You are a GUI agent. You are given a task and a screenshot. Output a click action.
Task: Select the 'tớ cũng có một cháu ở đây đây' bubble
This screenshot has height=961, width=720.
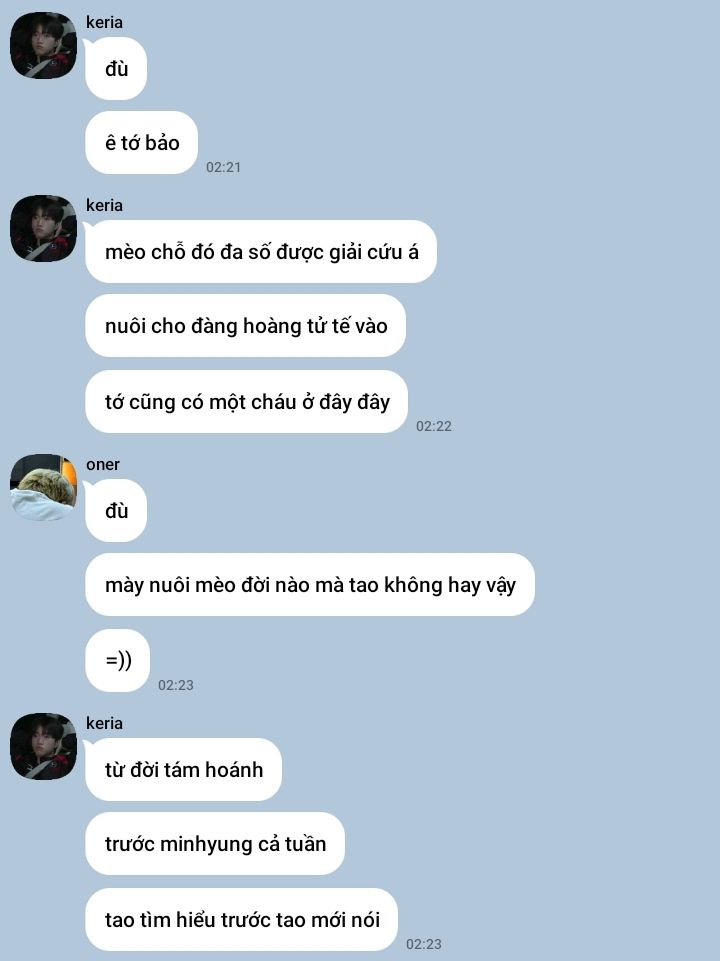pyautogui.click(x=246, y=401)
